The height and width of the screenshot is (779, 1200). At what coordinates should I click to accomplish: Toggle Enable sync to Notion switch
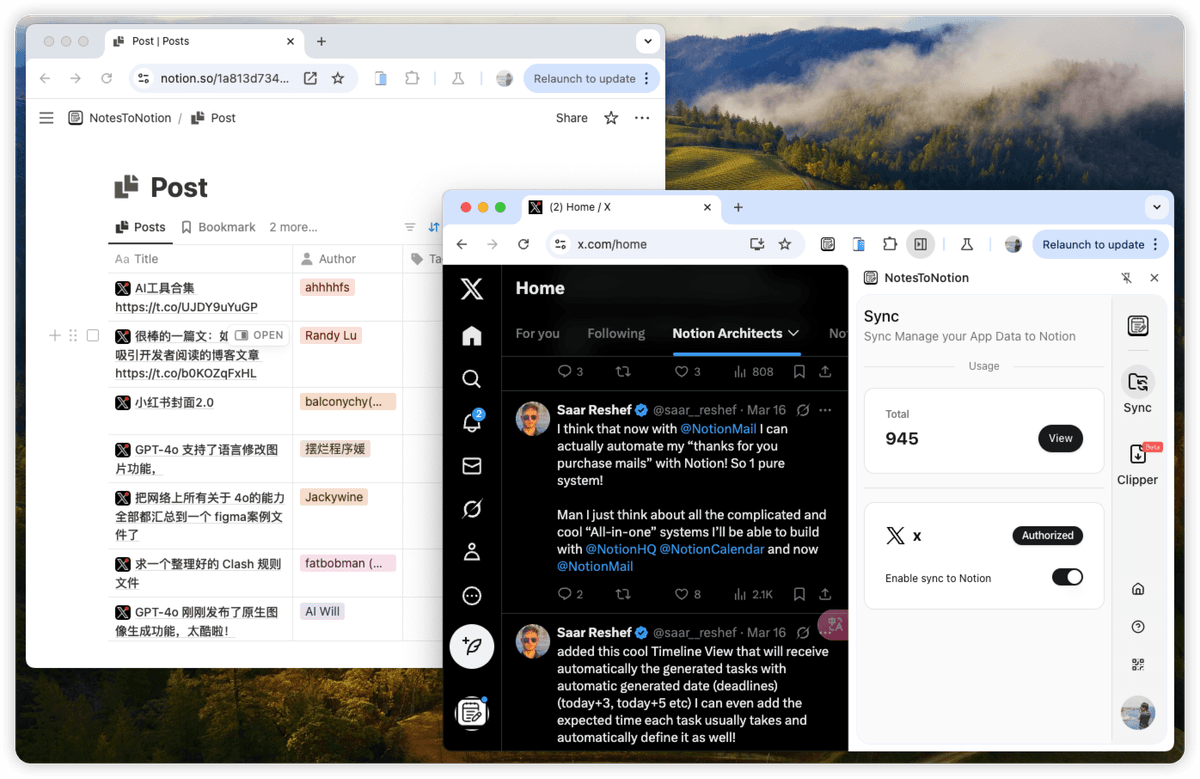point(1067,577)
